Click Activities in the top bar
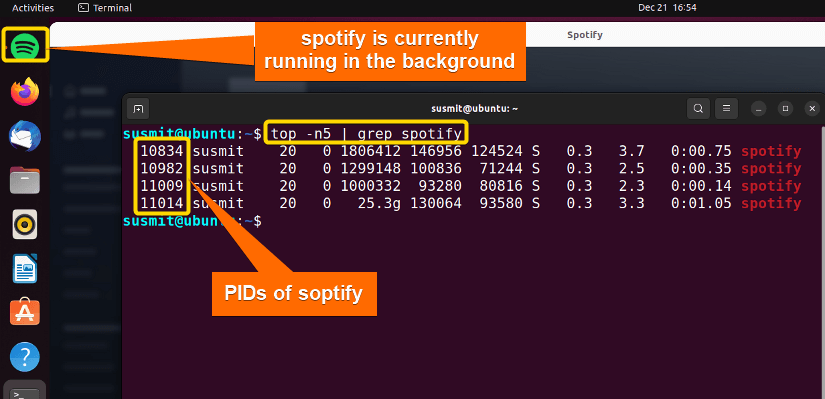 [33, 8]
